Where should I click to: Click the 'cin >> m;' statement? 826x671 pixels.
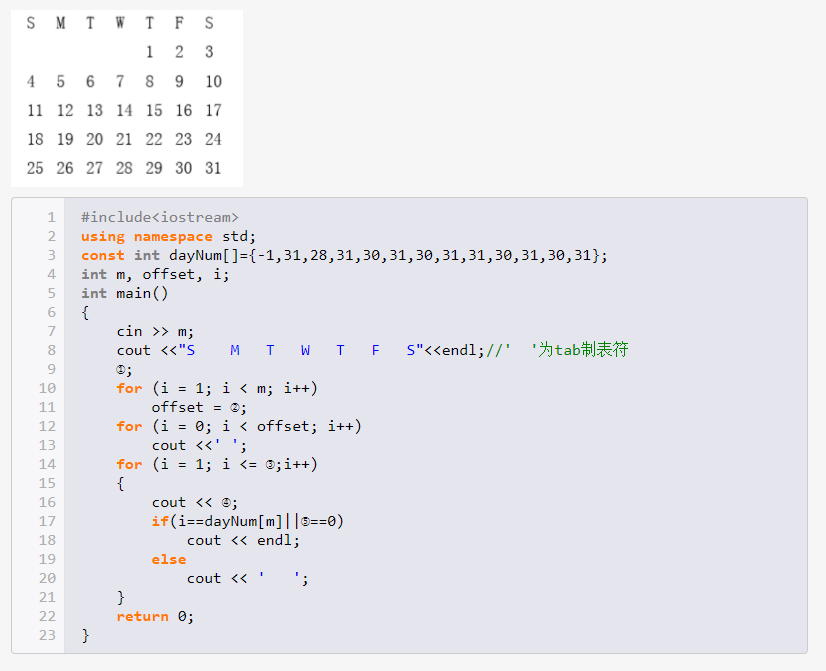pyautogui.click(x=155, y=331)
